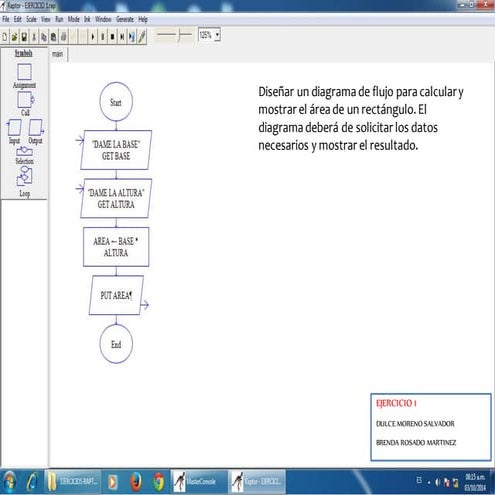
Task: Select the Loop symbol
Action: [25, 177]
